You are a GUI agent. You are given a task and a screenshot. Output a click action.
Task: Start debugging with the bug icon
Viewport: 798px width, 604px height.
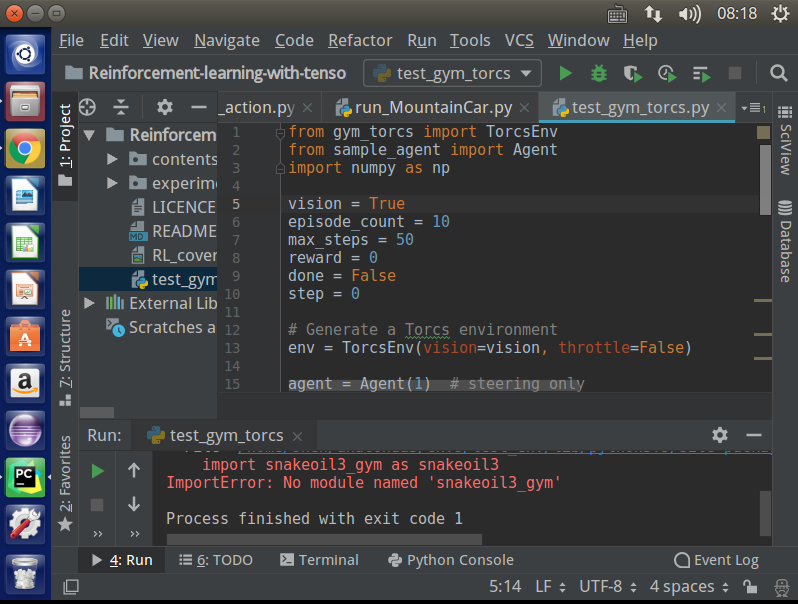[599, 73]
